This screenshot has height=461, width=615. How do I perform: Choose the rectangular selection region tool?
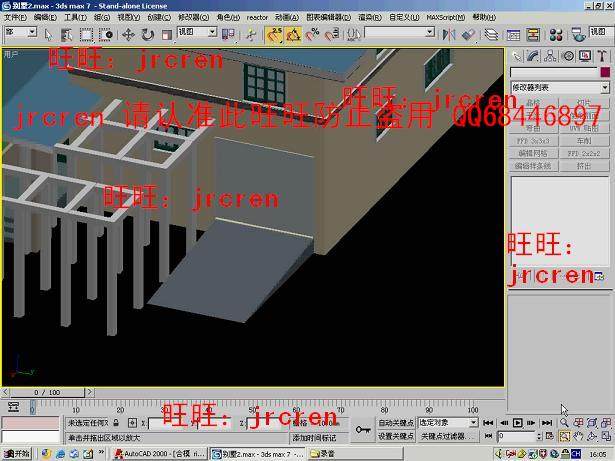point(86,35)
